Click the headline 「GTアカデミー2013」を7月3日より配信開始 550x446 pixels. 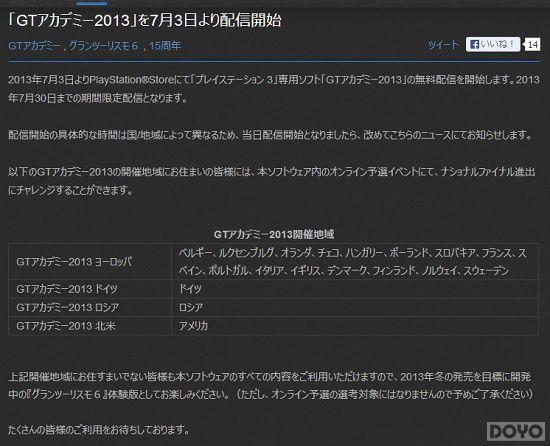click(x=145, y=21)
